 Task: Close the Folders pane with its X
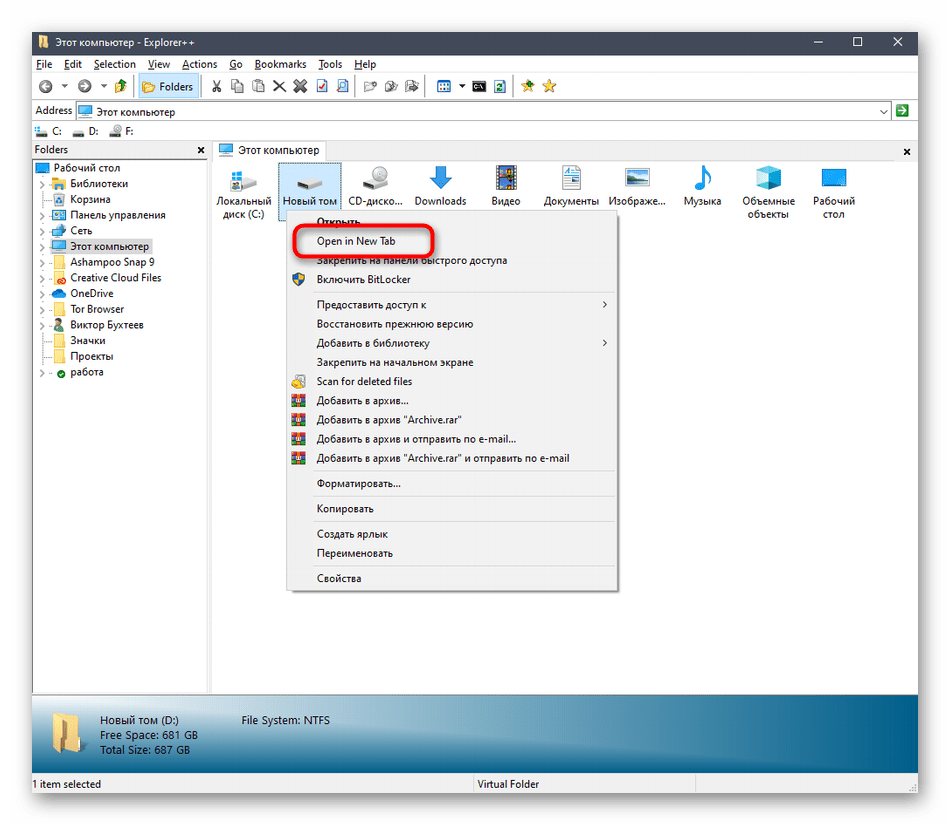point(201,151)
